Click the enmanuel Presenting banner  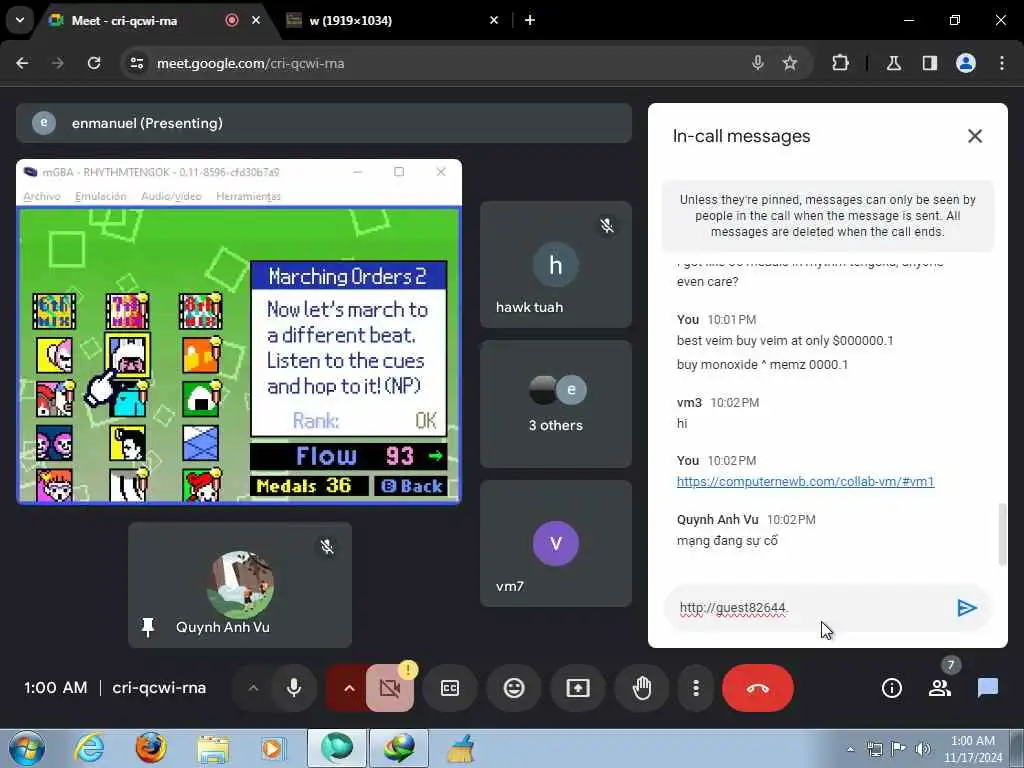point(324,123)
